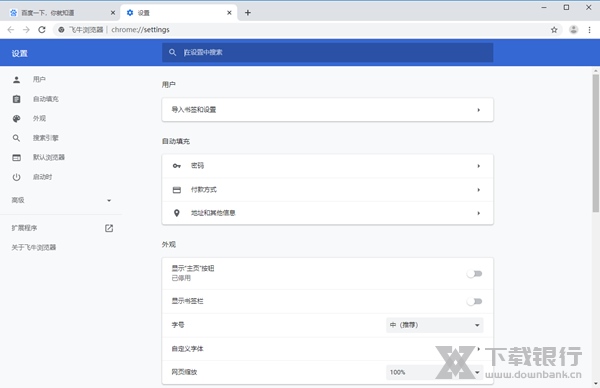Image resolution: width=600 pixels, height=388 pixels.
Task: Open 付款方式 settings row
Action: point(328,190)
